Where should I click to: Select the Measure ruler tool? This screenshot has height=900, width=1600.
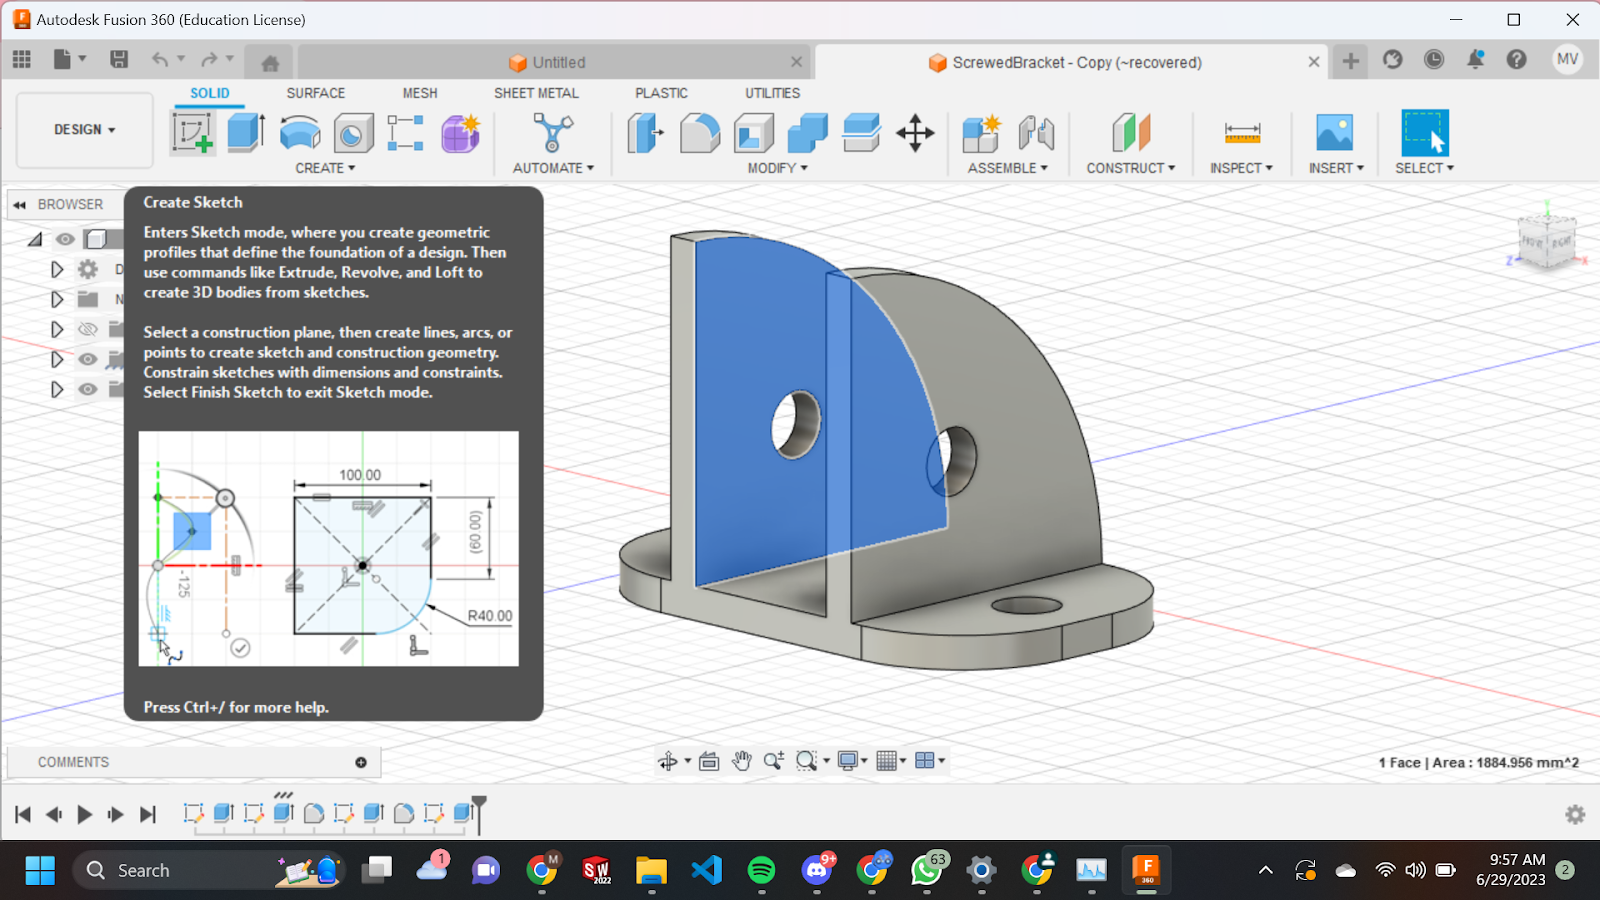[x=1242, y=132]
